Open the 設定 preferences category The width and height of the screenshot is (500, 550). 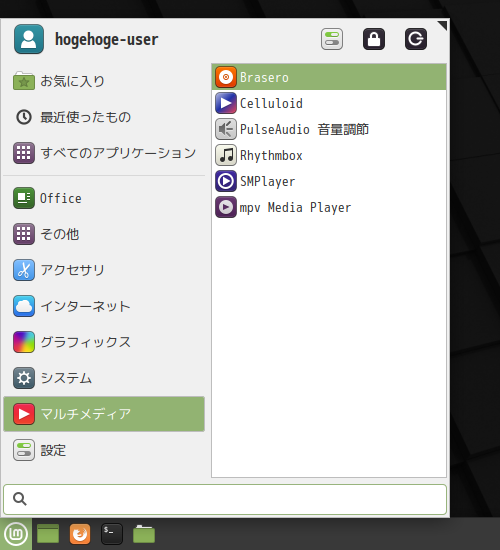tap(104, 450)
